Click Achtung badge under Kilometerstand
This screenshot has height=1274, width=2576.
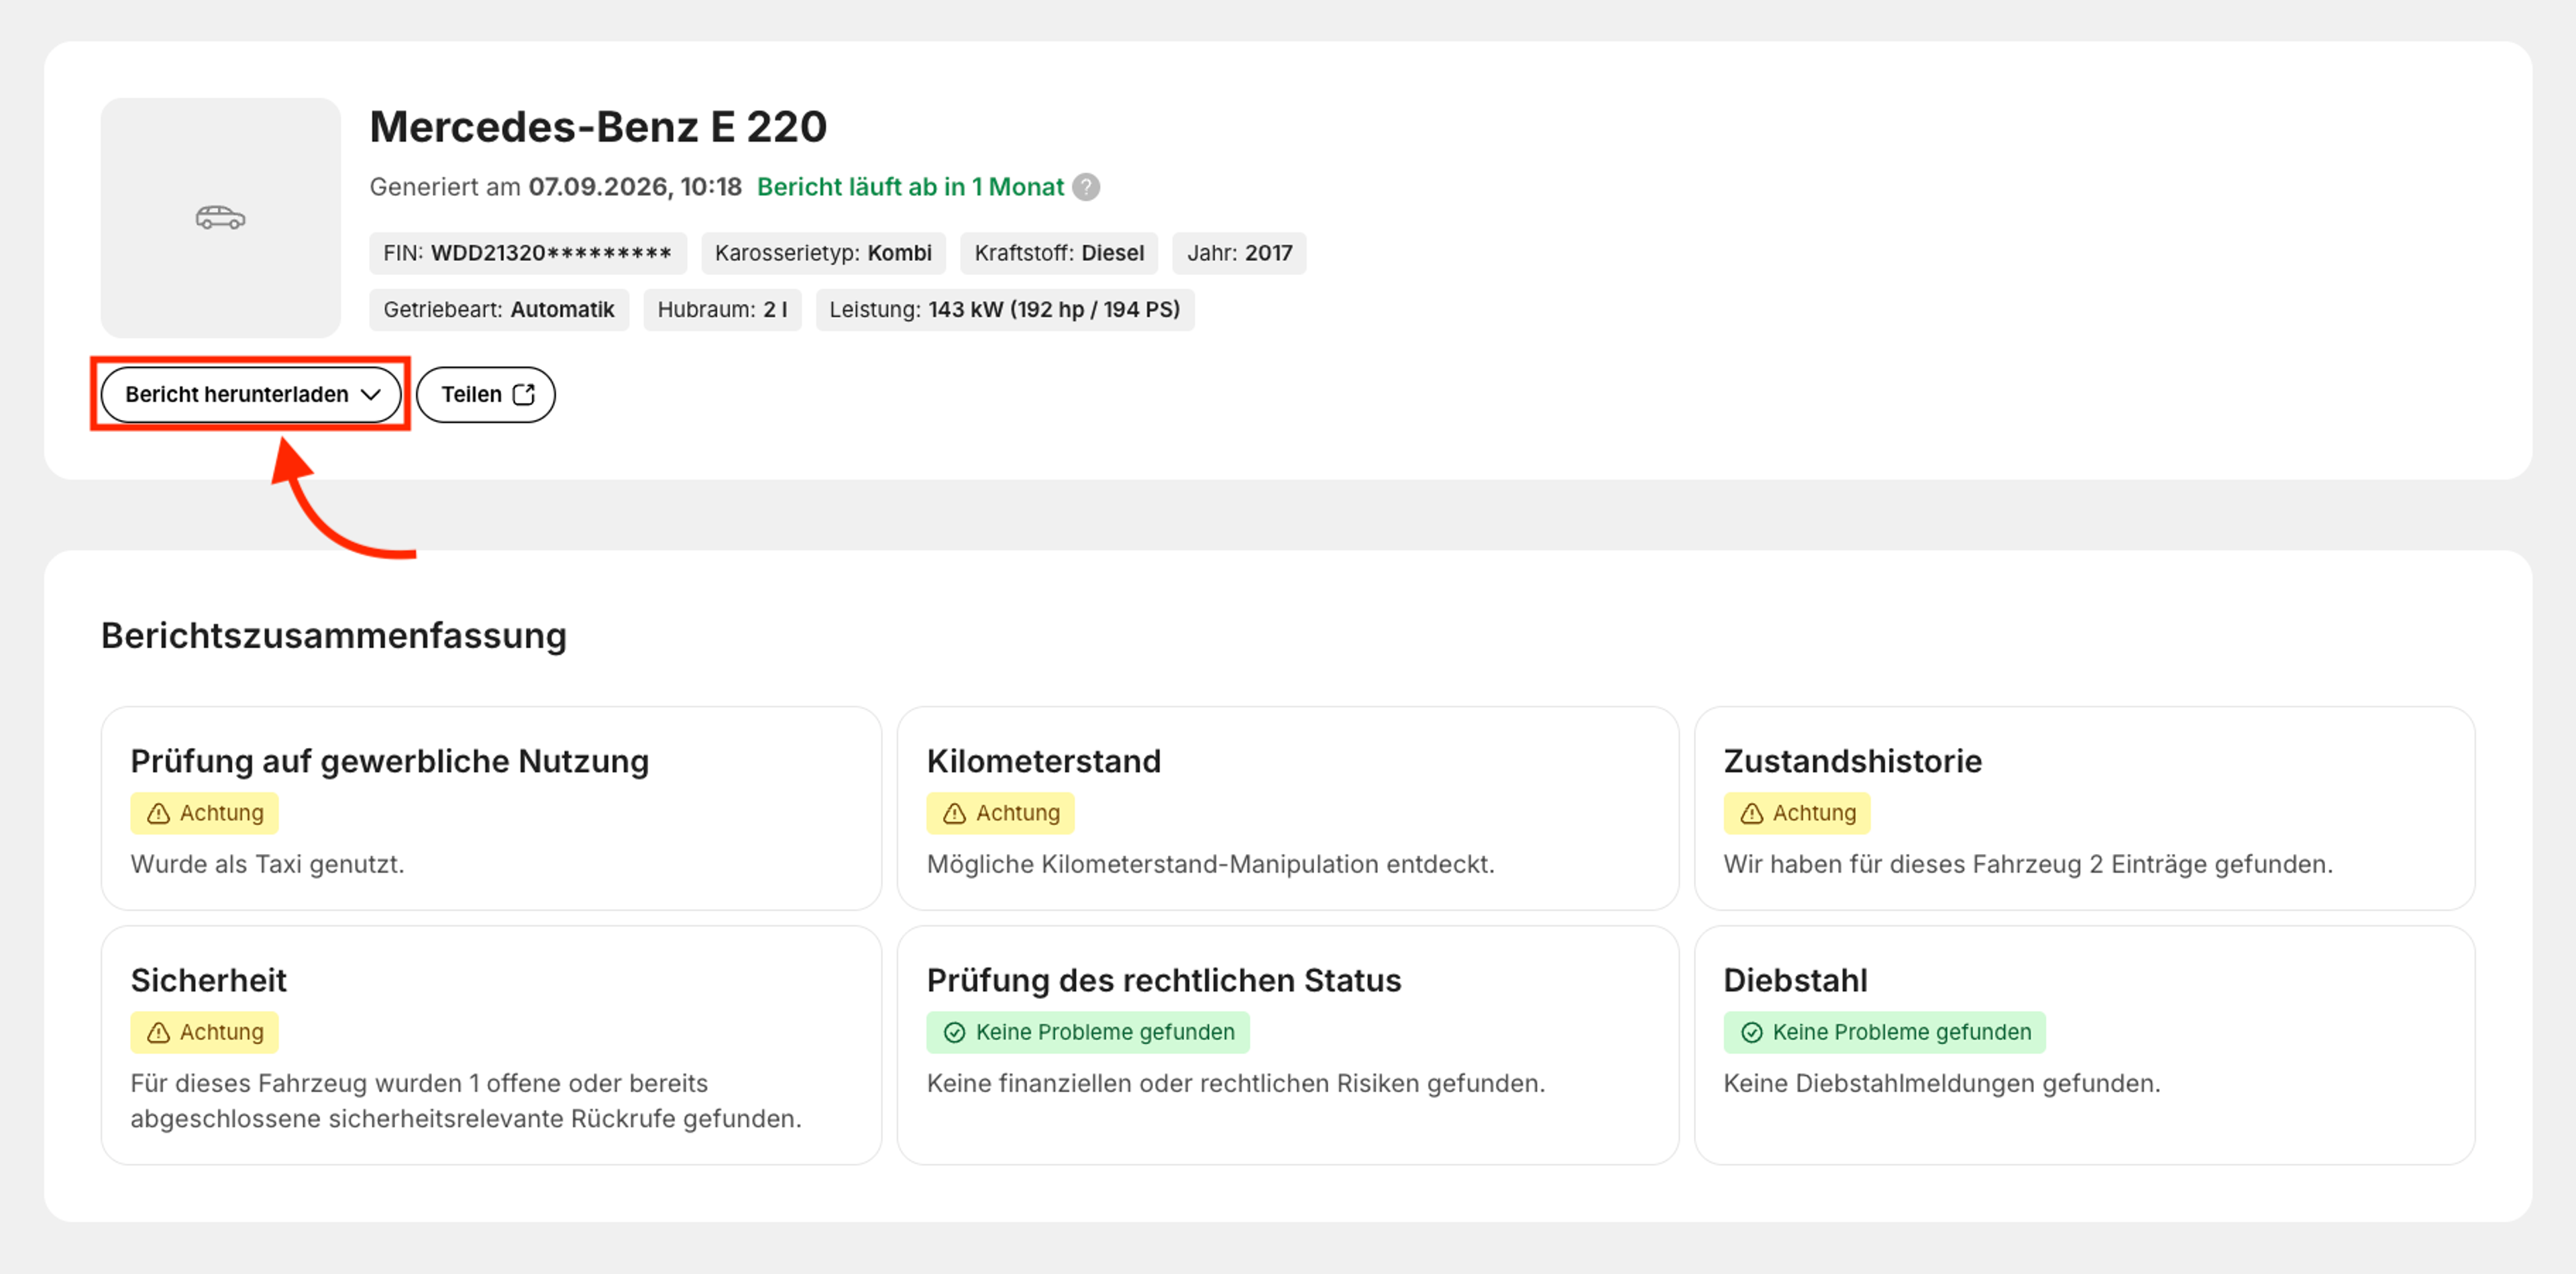pos(1000,813)
